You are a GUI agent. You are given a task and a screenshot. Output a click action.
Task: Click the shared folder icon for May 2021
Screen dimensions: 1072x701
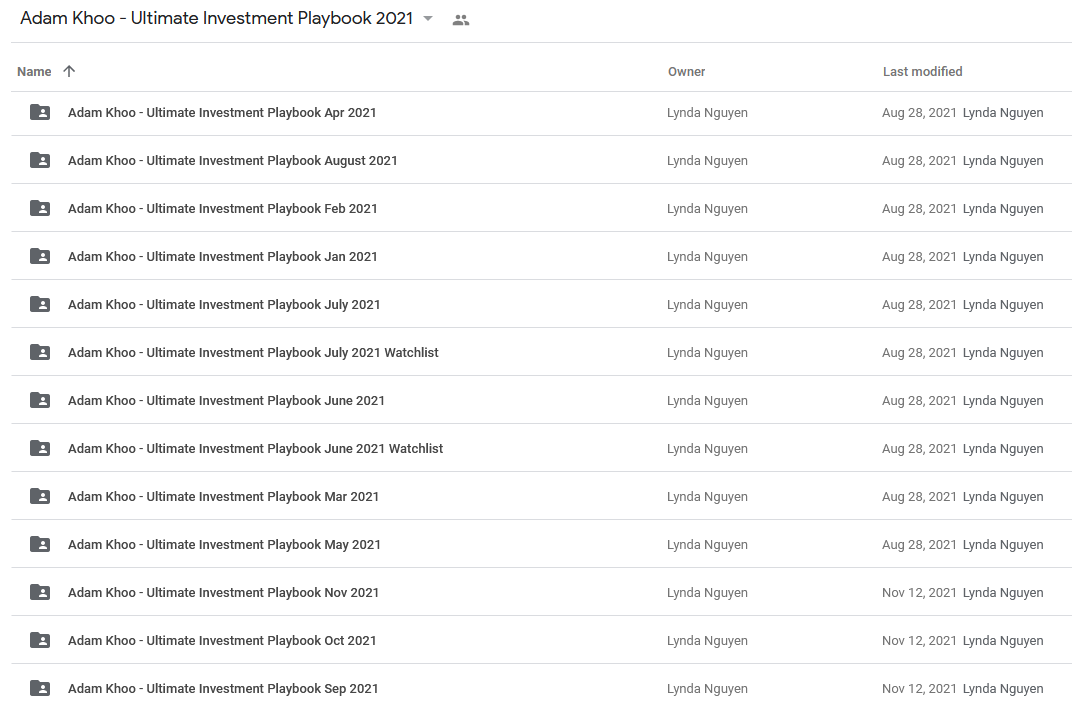[40, 544]
